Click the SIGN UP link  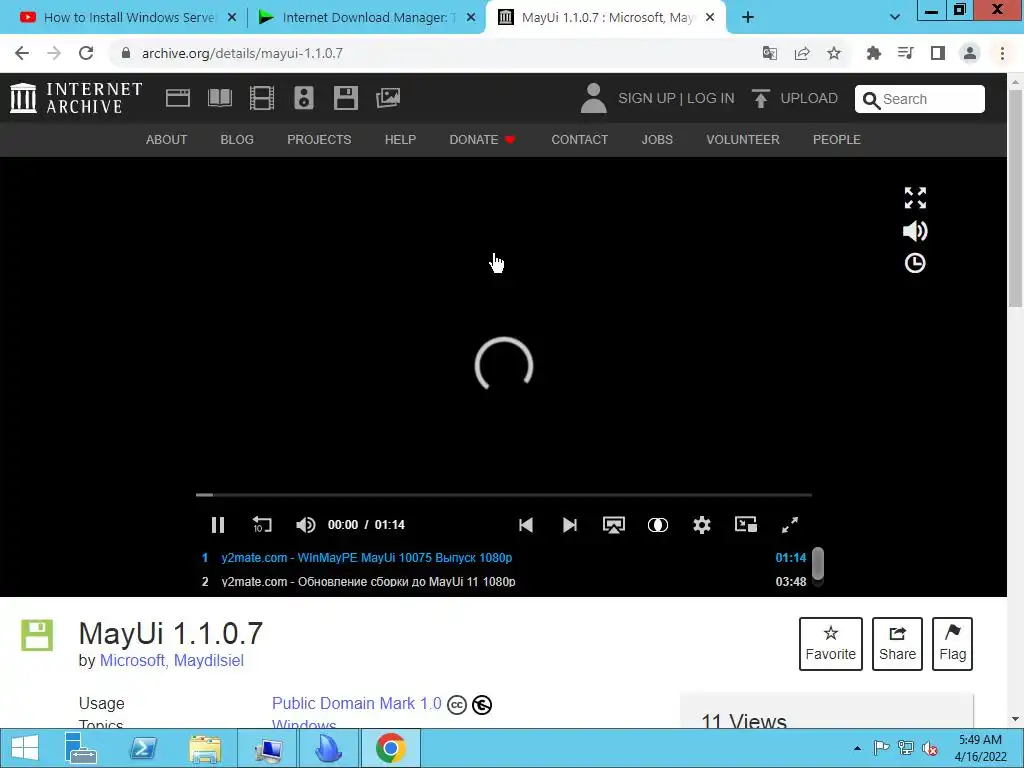click(647, 98)
